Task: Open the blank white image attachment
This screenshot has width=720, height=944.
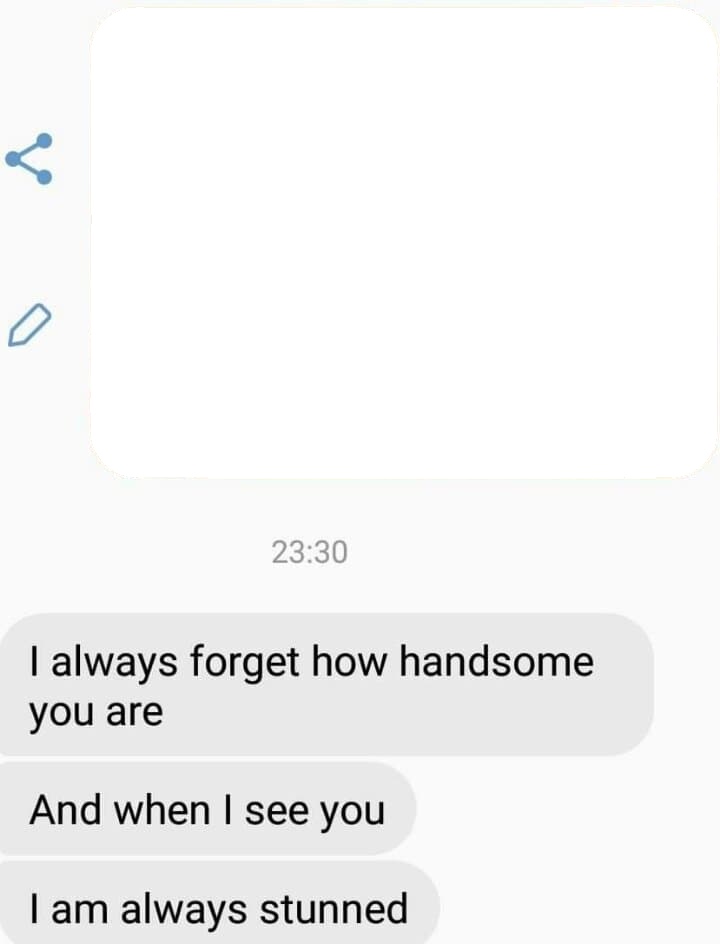Action: tap(404, 243)
